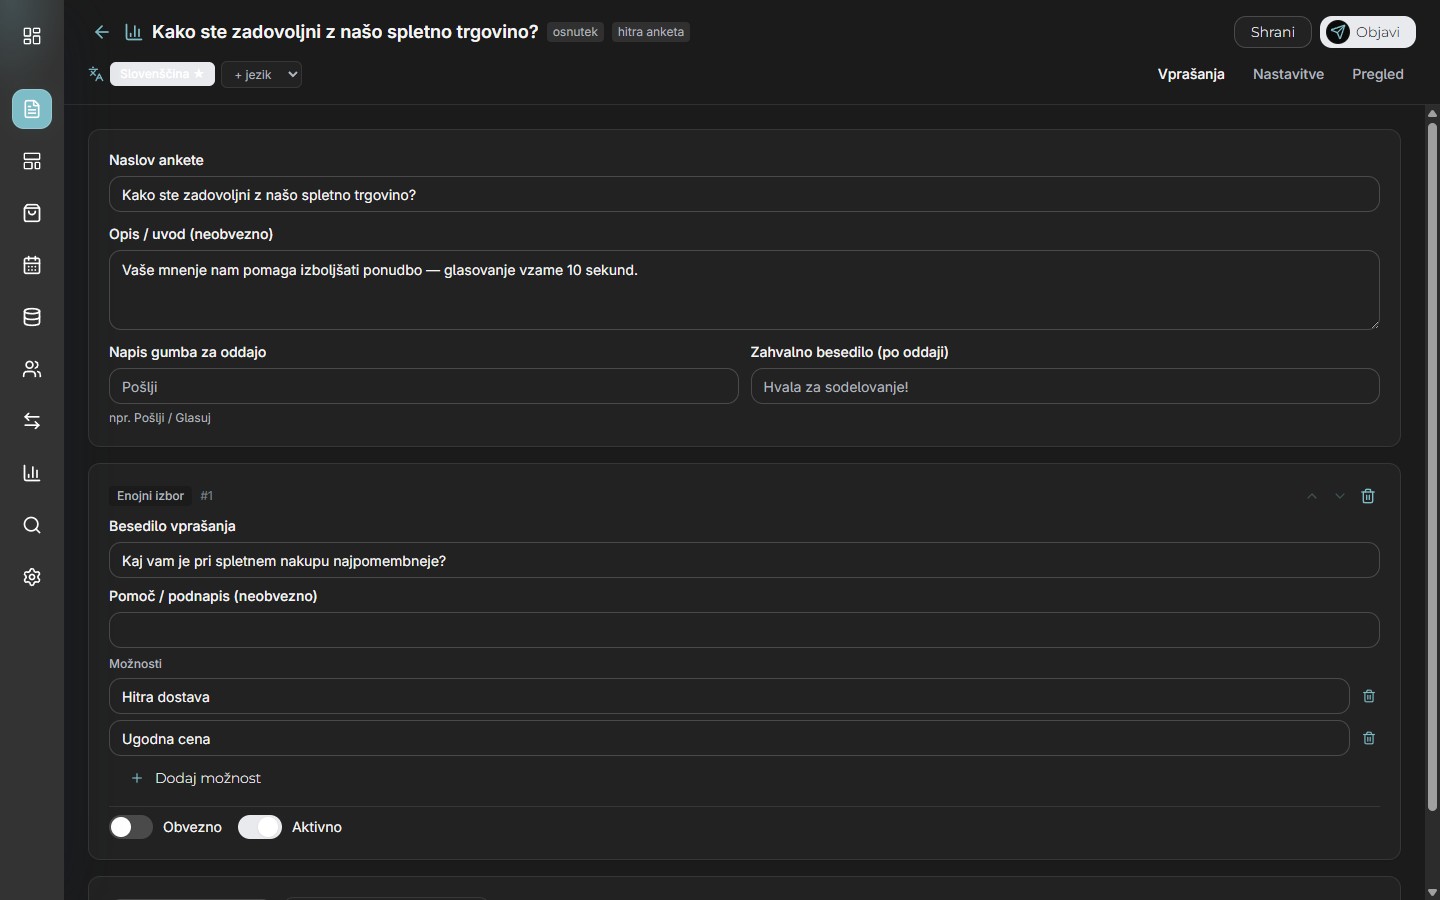The image size is (1440, 900).
Task: Open the dashboard grid icon in sidebar
Action: pyautogui.click(x=32, y=36)
